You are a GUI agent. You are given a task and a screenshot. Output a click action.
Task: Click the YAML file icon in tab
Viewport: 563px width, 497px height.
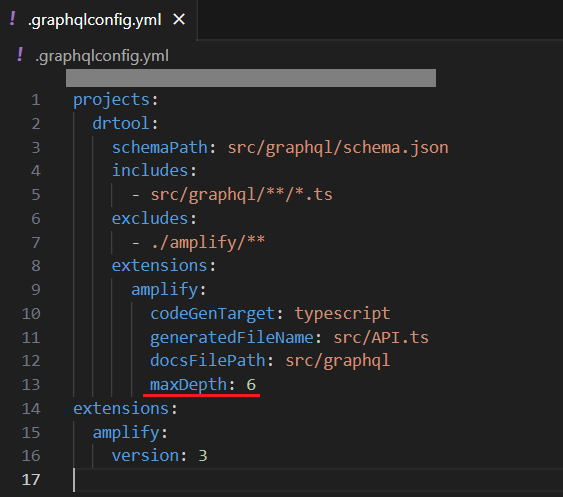pos(13,19)
